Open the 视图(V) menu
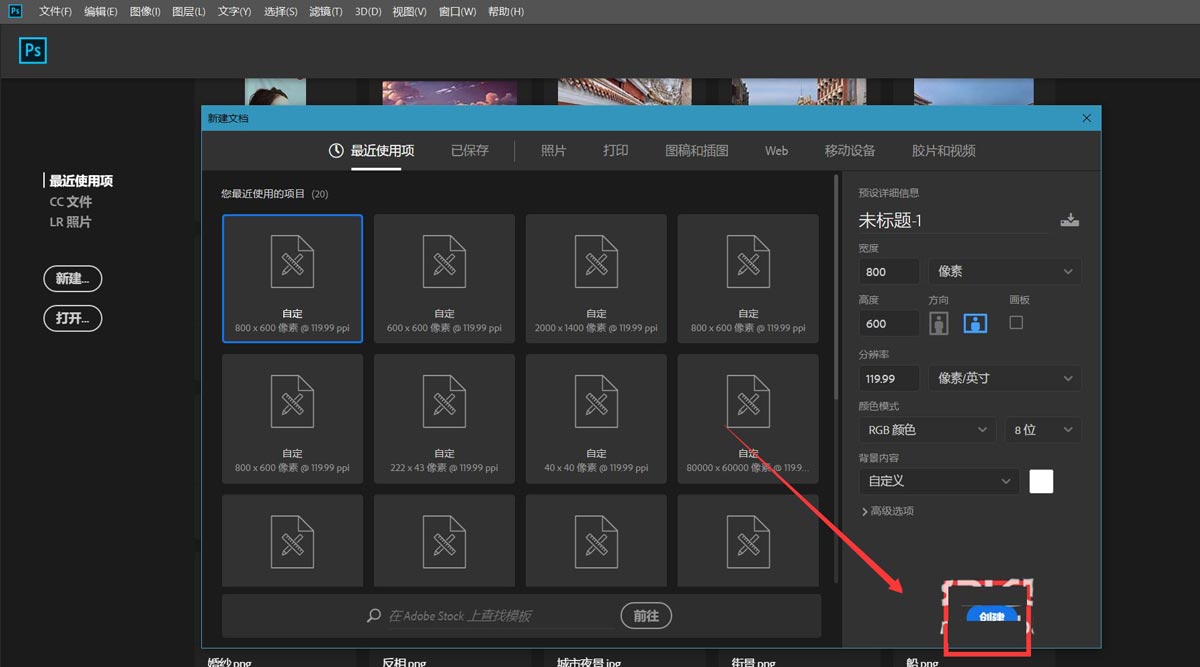This screenshot has height=667, width=1200. 409,12
